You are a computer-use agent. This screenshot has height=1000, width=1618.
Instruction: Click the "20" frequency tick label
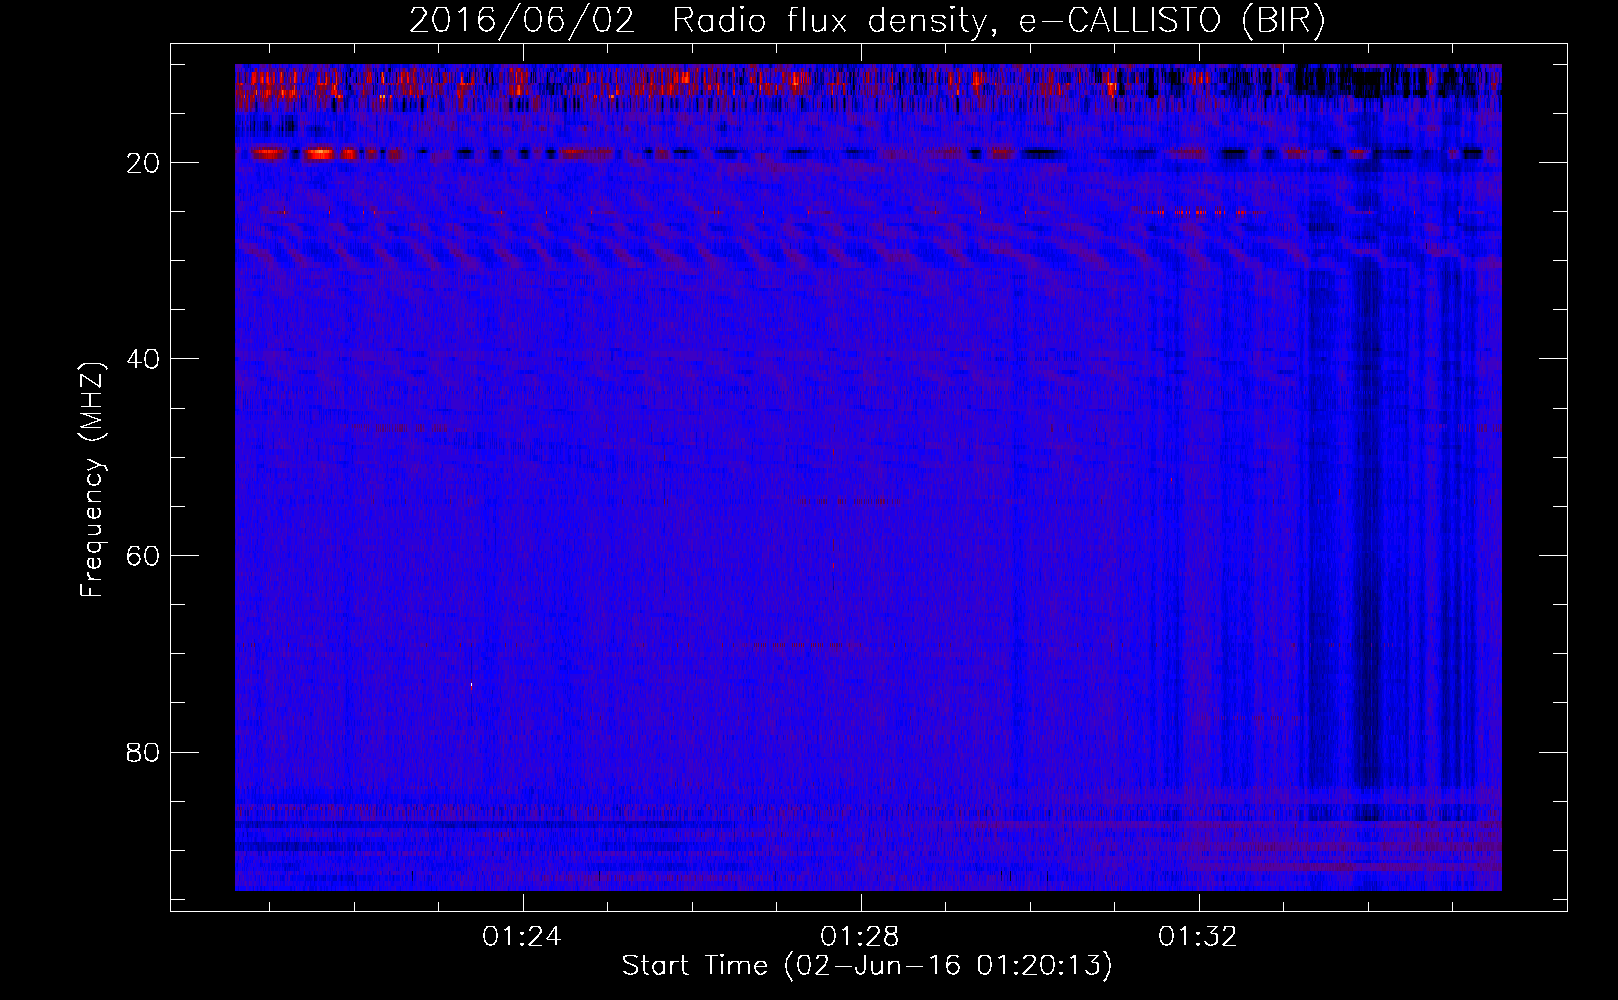coord(143,163)
